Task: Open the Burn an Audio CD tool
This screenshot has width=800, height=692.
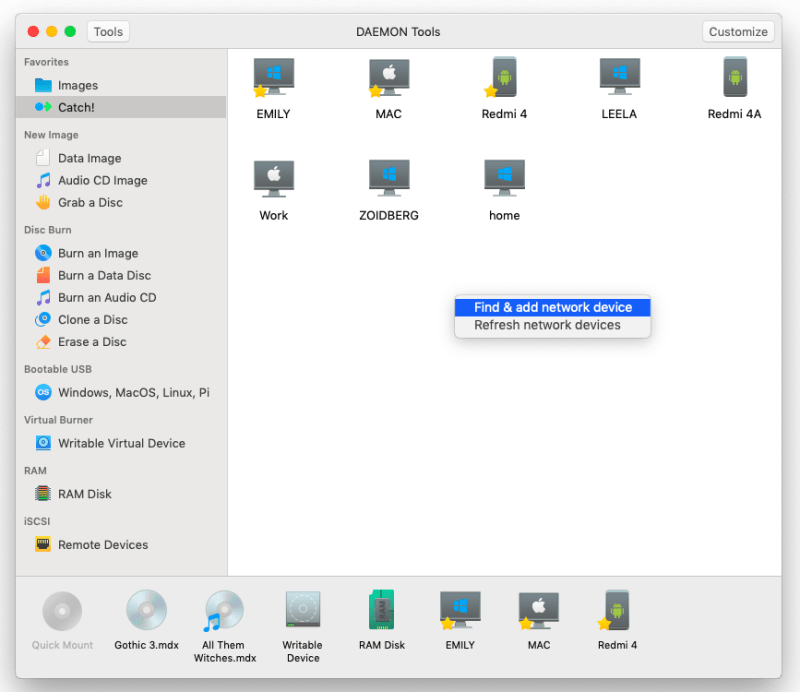Action: [100, 297]
